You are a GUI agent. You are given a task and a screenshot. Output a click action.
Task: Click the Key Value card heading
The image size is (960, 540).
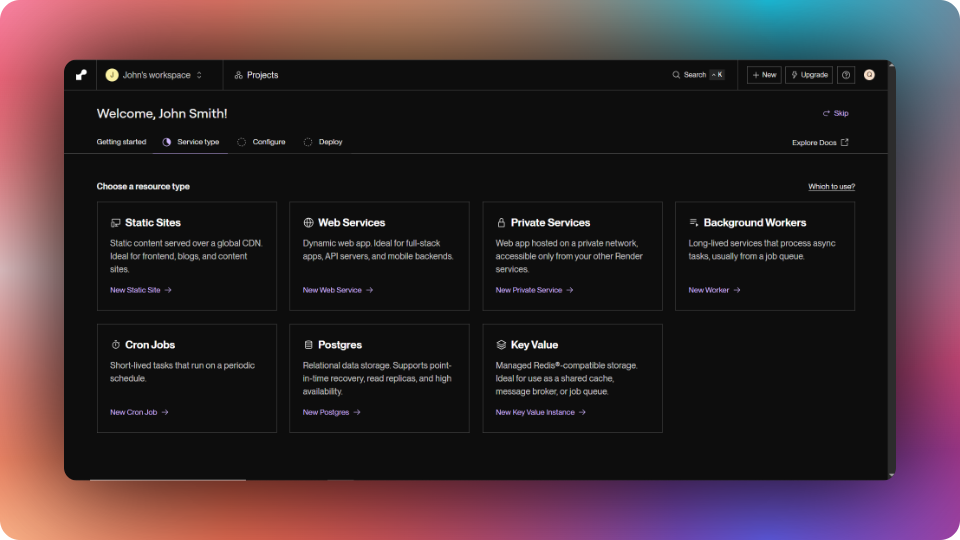[534, 345]
